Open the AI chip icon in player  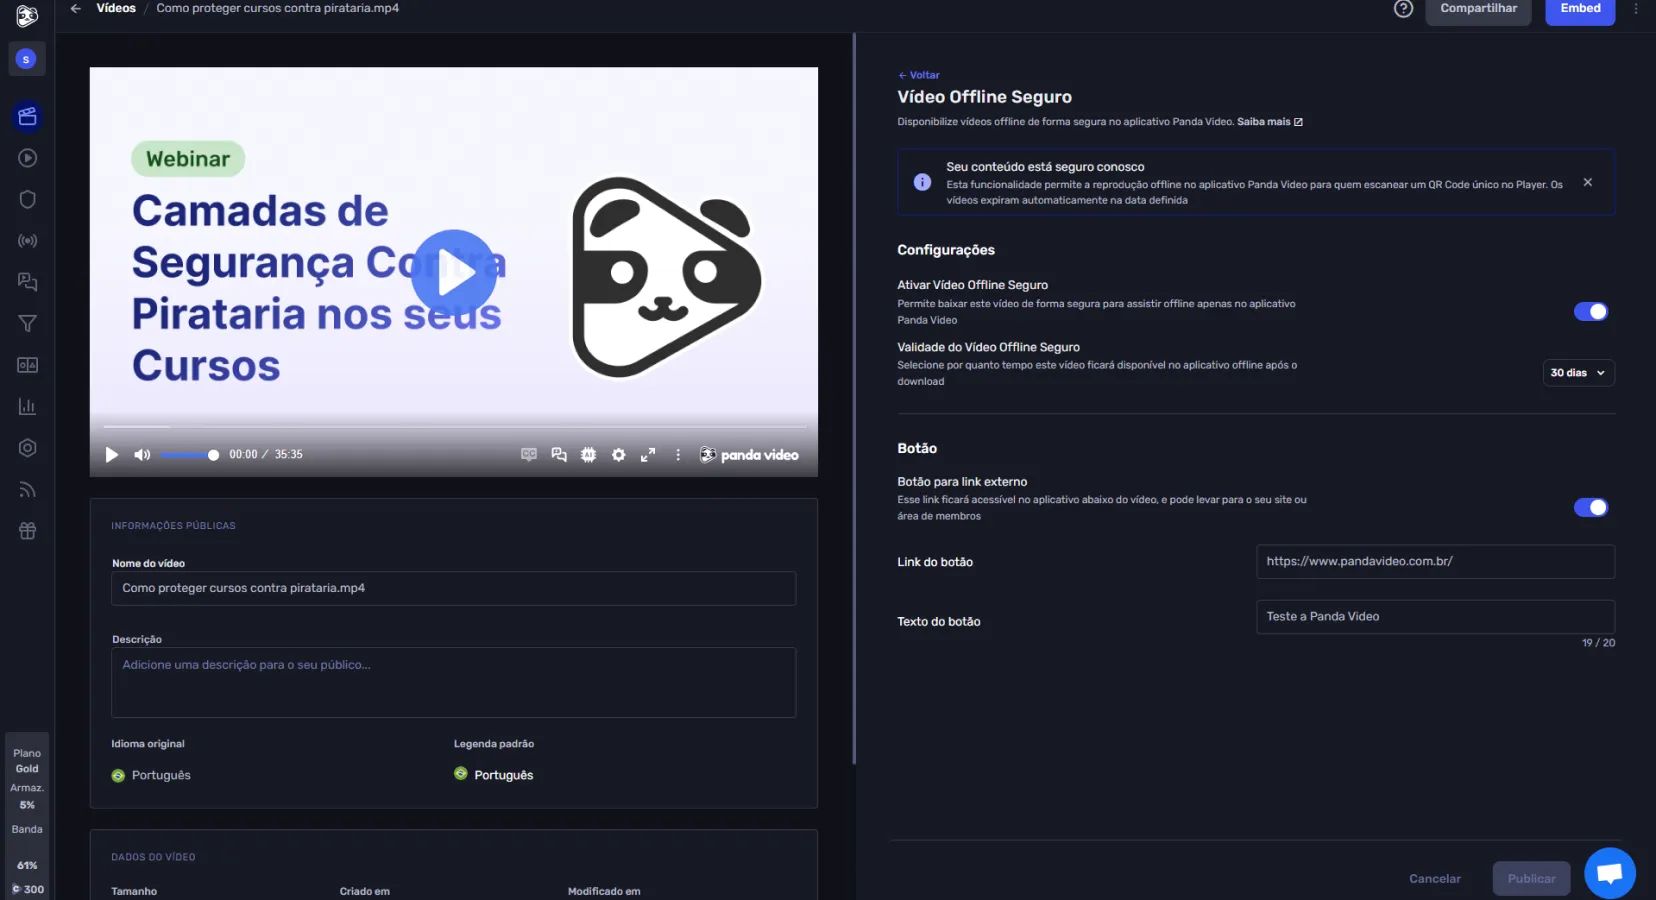tap(588, 455)
